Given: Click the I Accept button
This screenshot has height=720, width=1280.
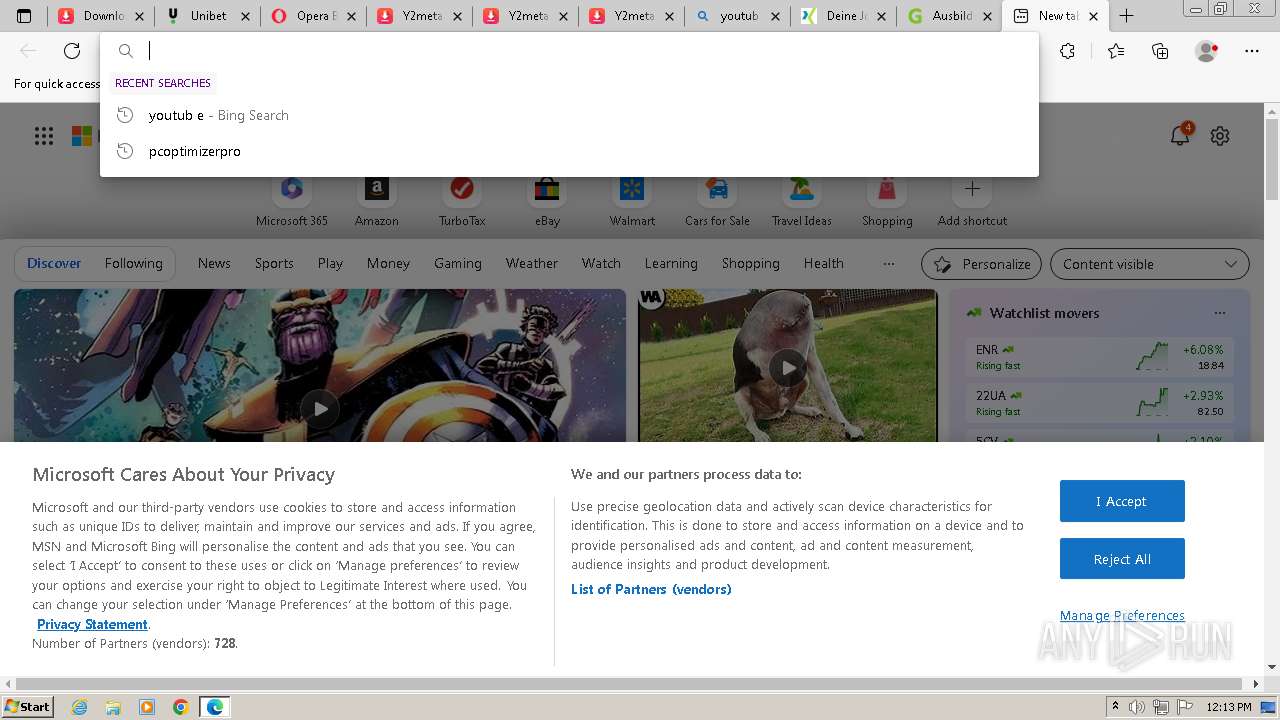Looking at the screenshot, I should click(x=1122, y=501).
